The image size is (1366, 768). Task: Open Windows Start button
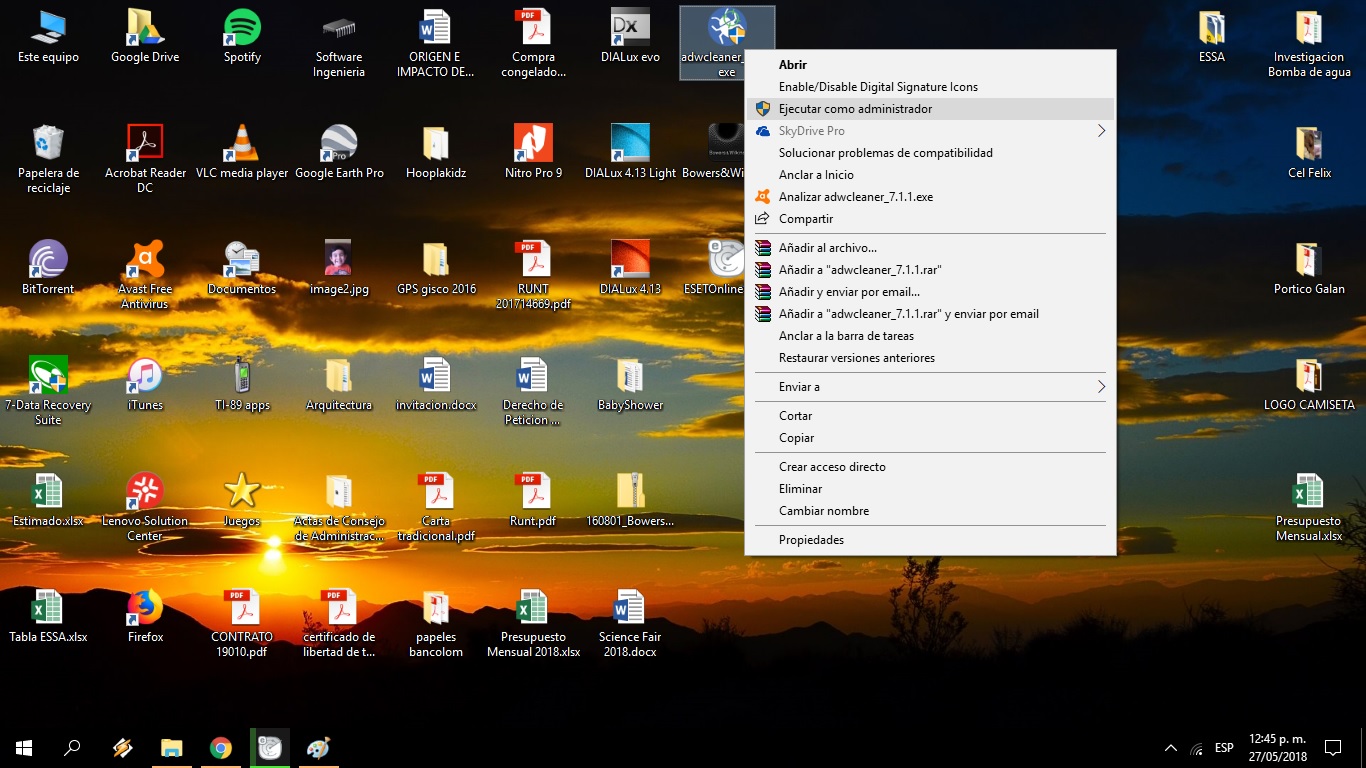point(24,748)
